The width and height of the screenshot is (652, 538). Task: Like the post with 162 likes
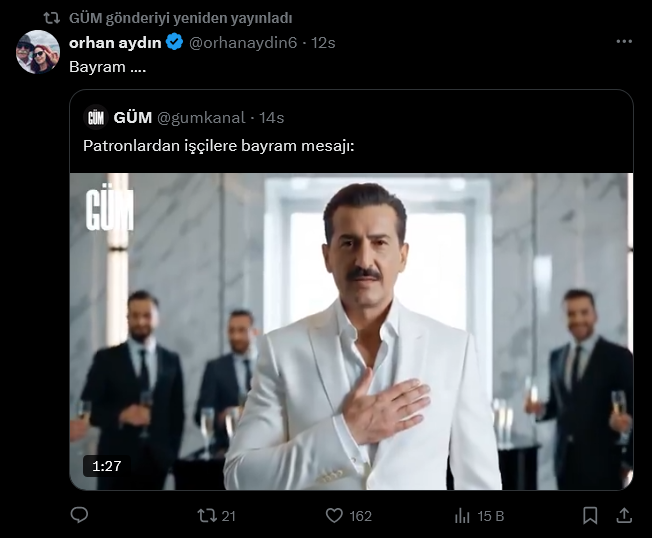click(x=348, y=516)
